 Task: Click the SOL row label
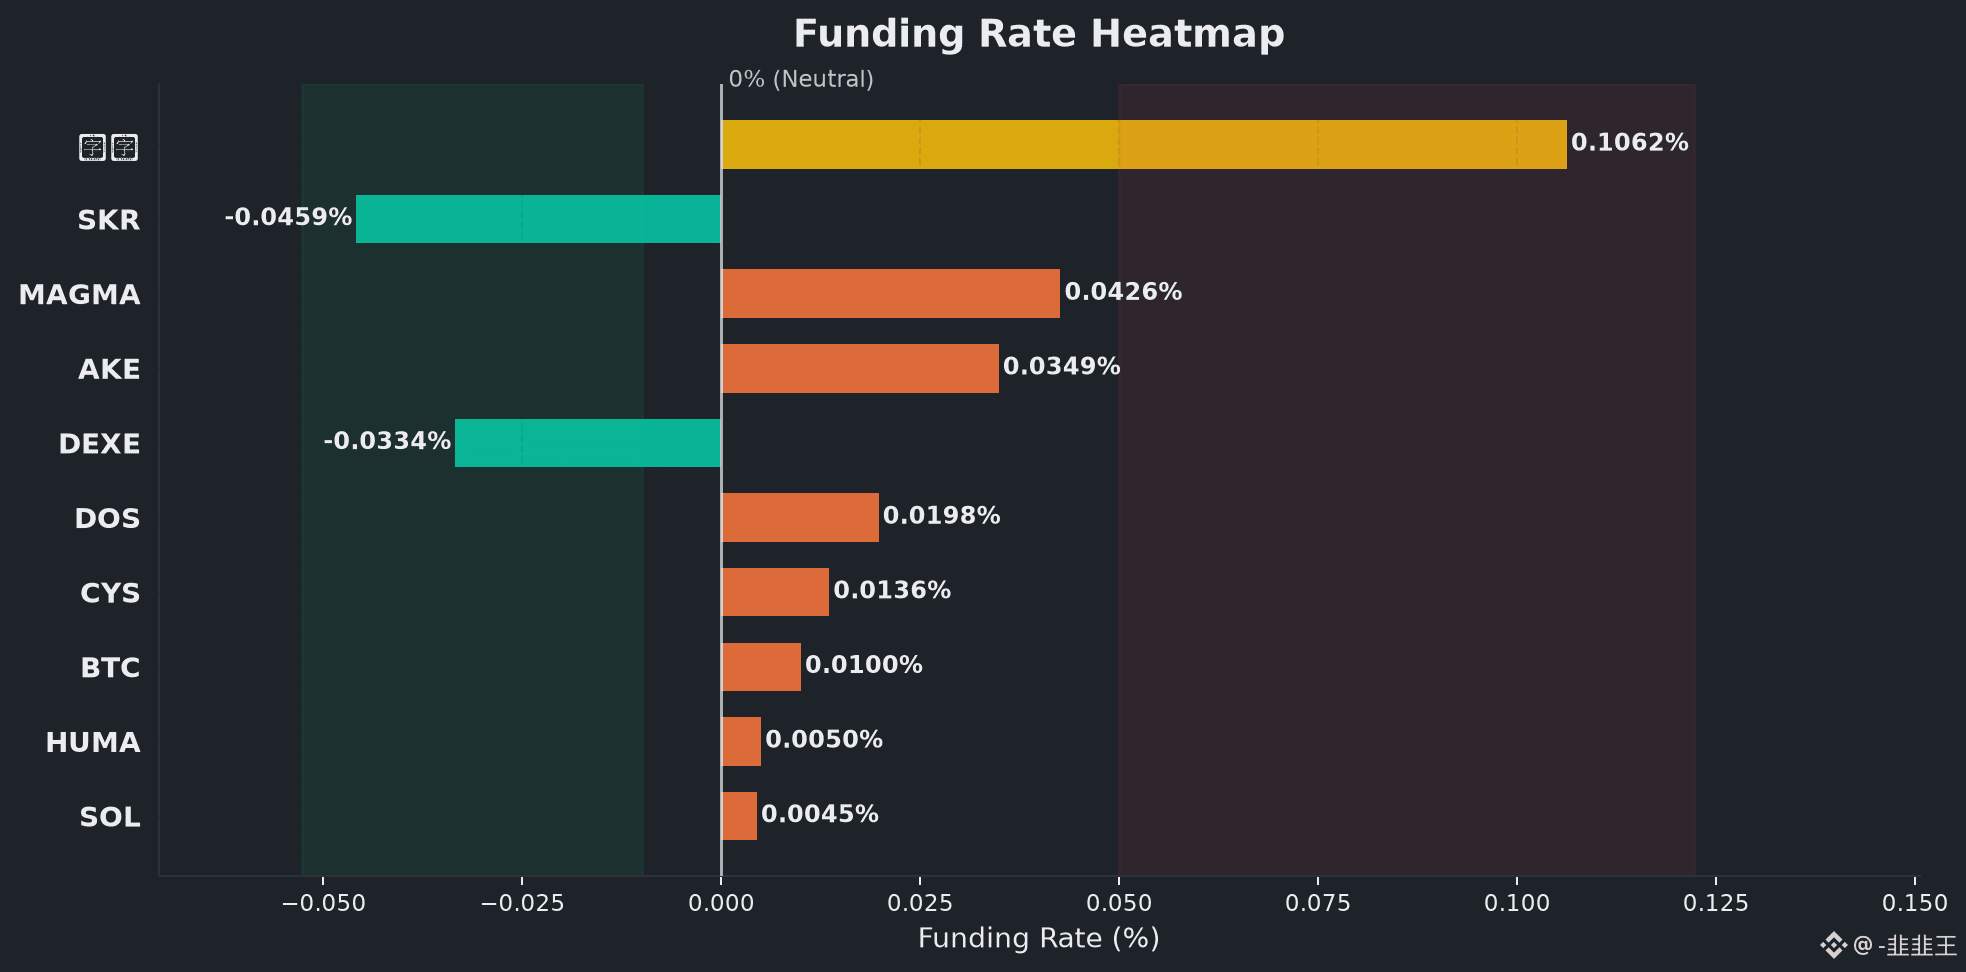tap(110, 817)
